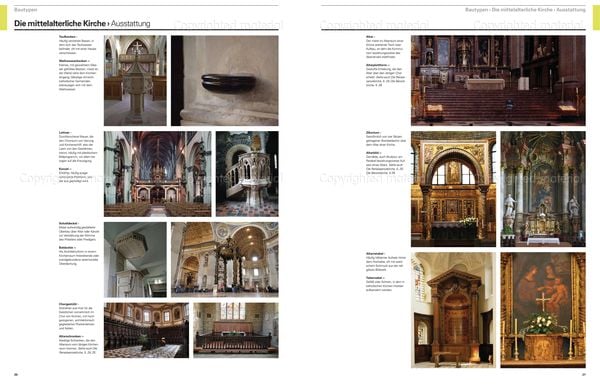Open the dark holy water stoup photo

click(225, 81)
